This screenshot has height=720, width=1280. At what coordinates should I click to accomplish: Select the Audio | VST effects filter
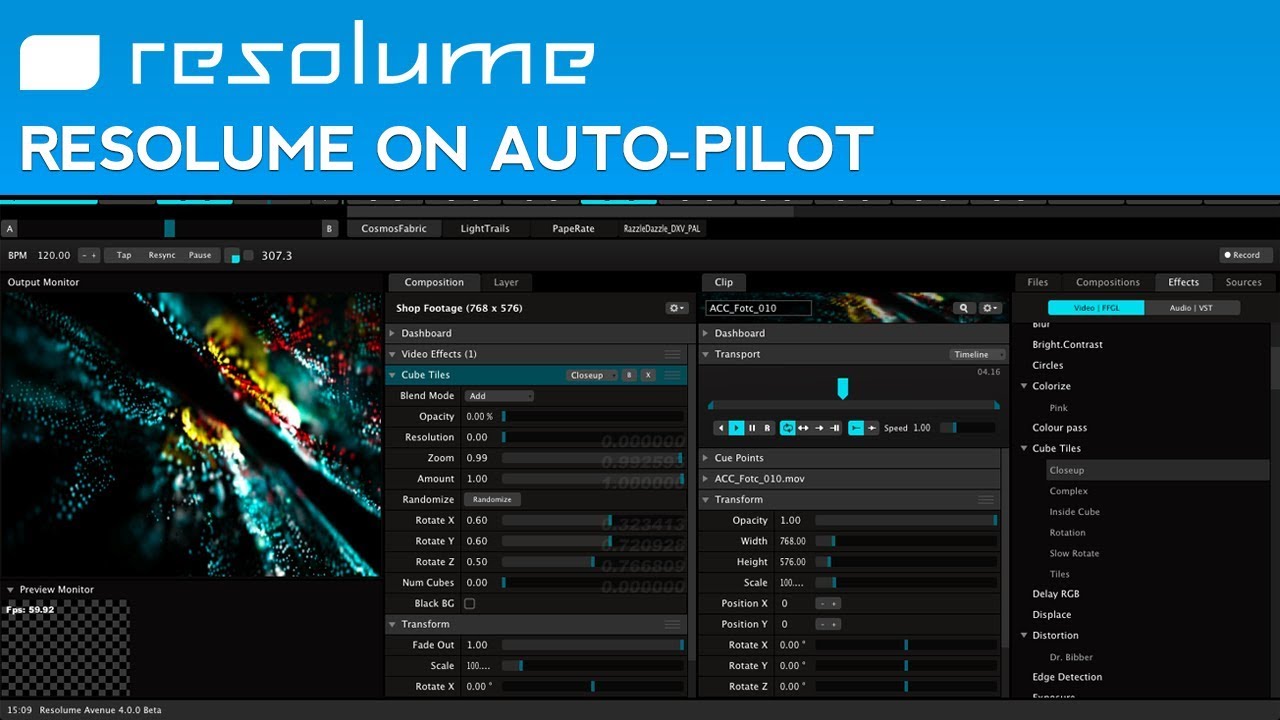coord(1192,308)
